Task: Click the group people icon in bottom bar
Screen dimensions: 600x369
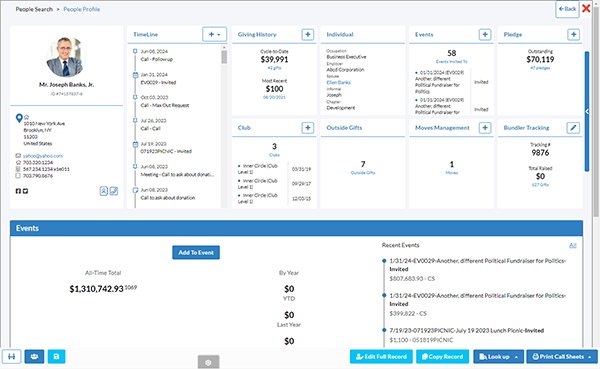Action: (34, 356)
